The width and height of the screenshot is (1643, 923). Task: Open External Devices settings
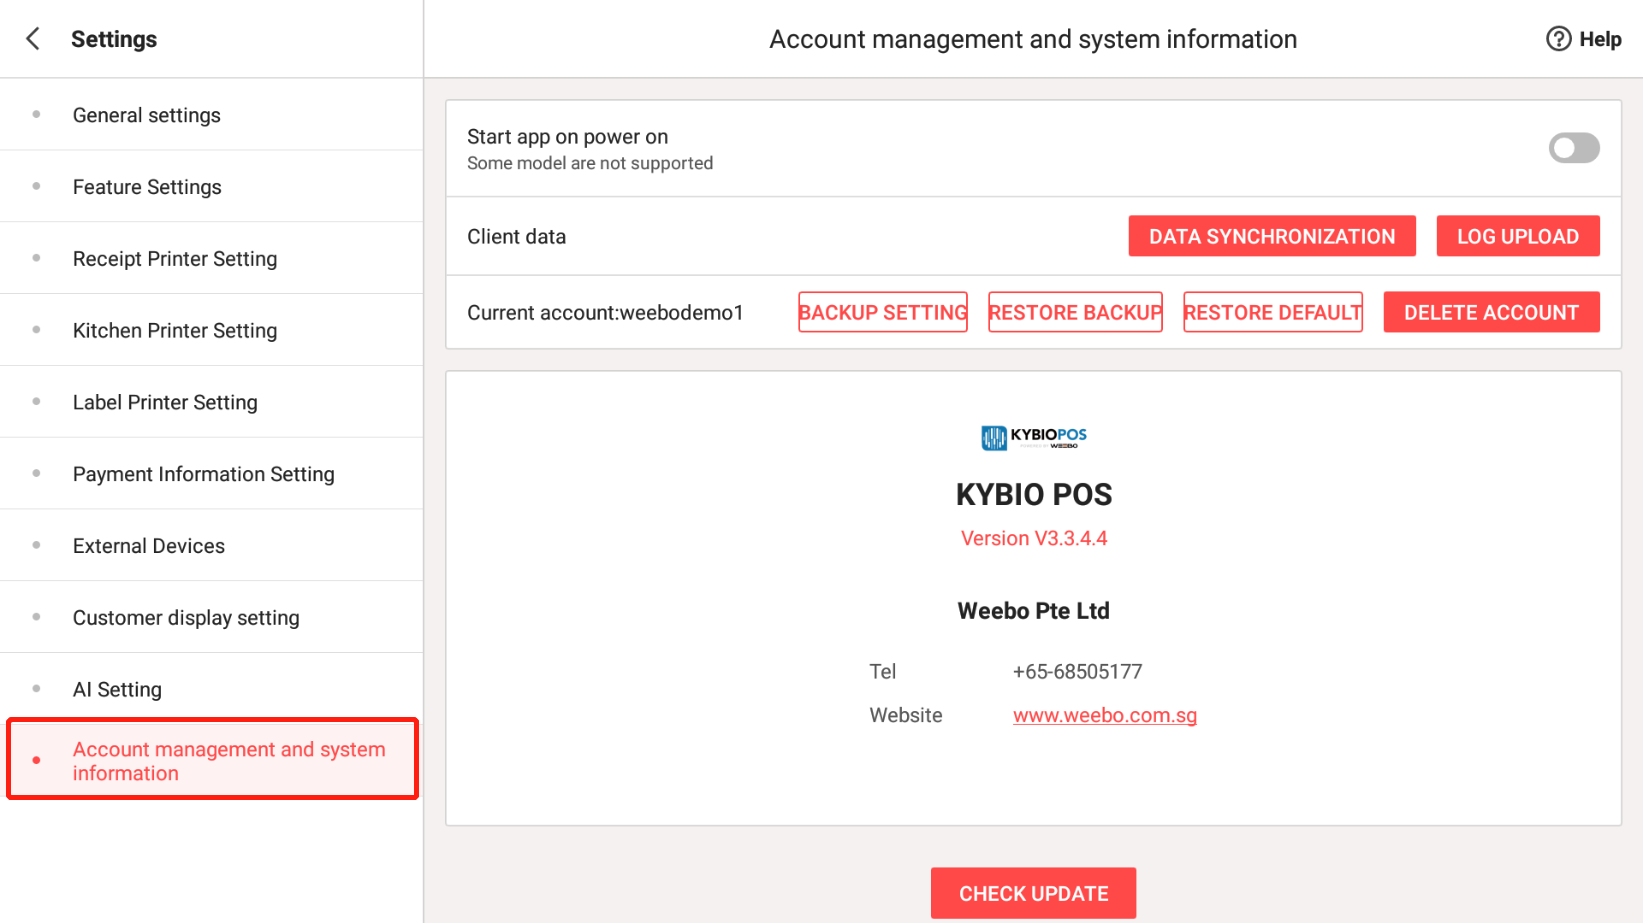click(212, 546)
